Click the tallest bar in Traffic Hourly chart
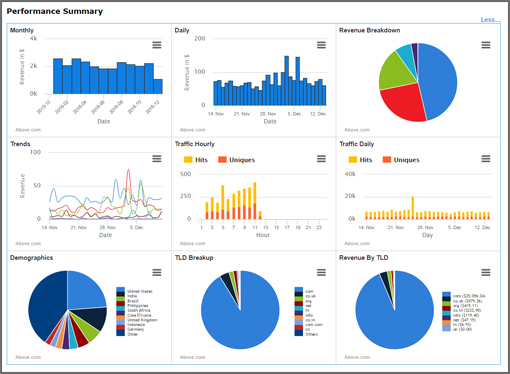The image size is (510, 374). [x=255, y=201]
